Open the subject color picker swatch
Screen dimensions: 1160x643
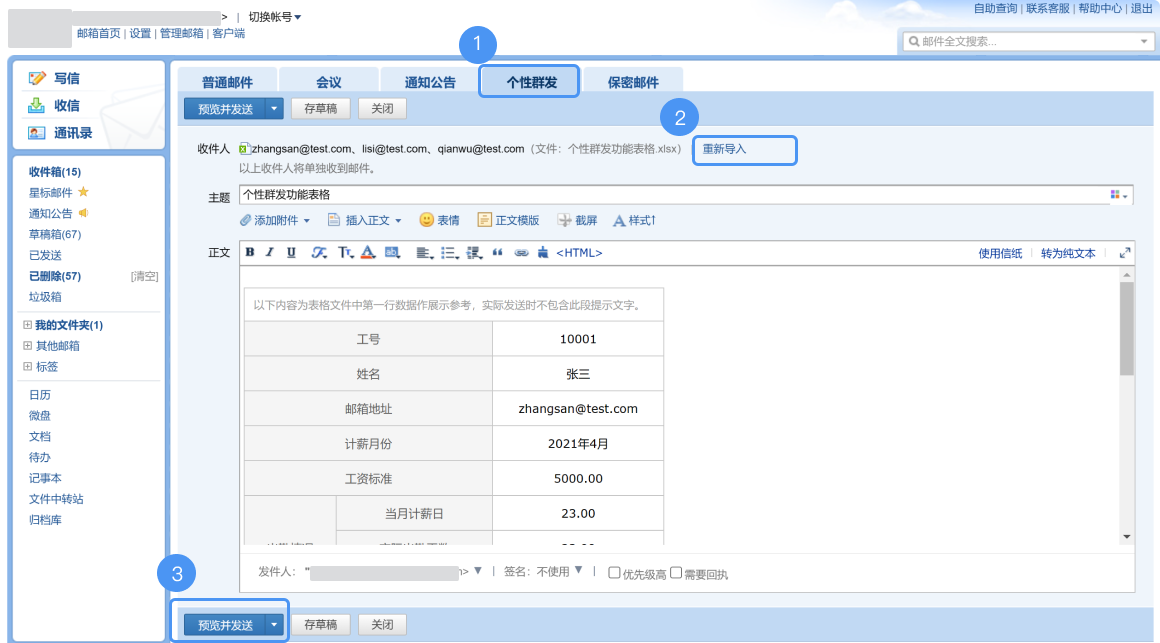[1118, 195]
